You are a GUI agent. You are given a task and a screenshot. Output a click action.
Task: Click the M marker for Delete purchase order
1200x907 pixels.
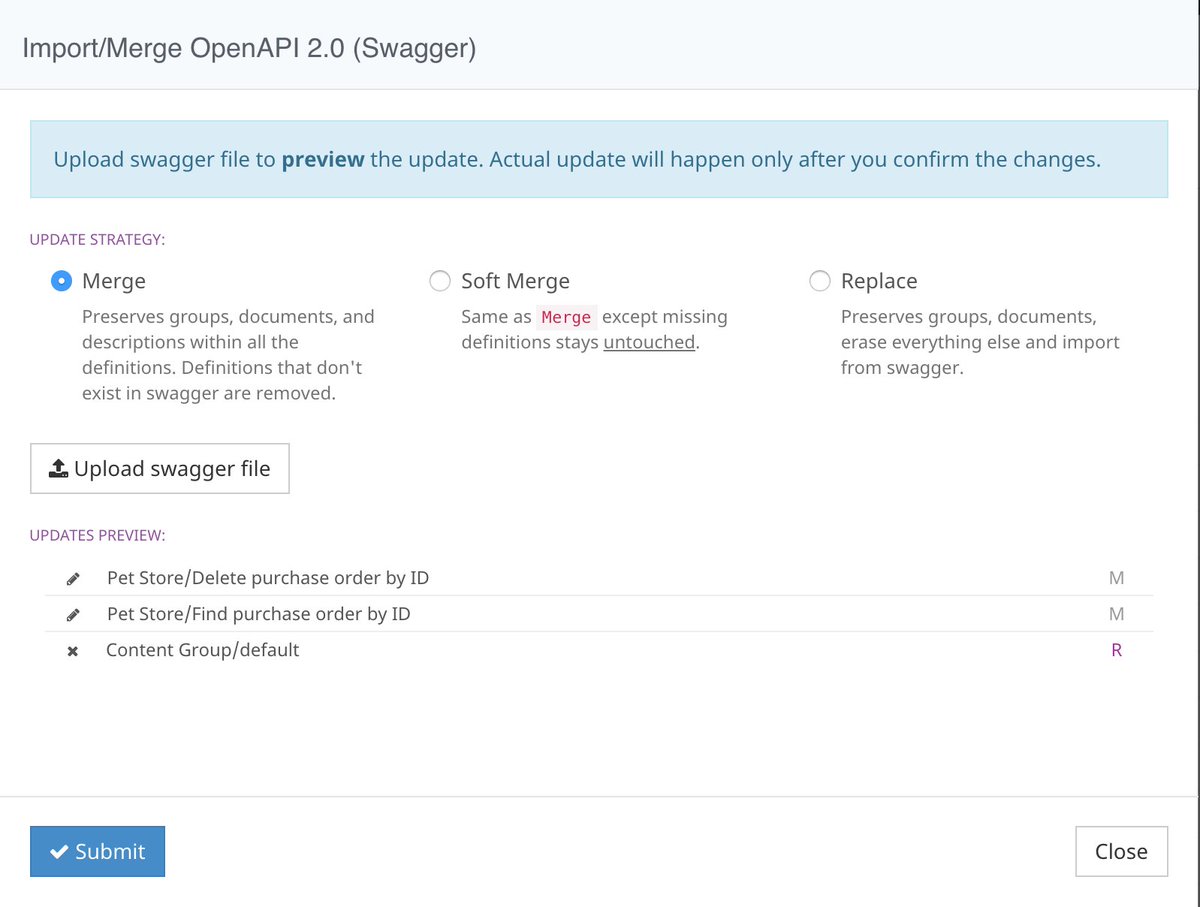(1117, 578)
